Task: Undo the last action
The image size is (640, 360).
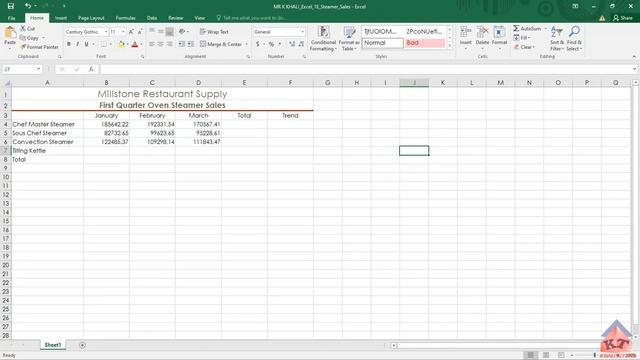Action: tap(28, 6)
